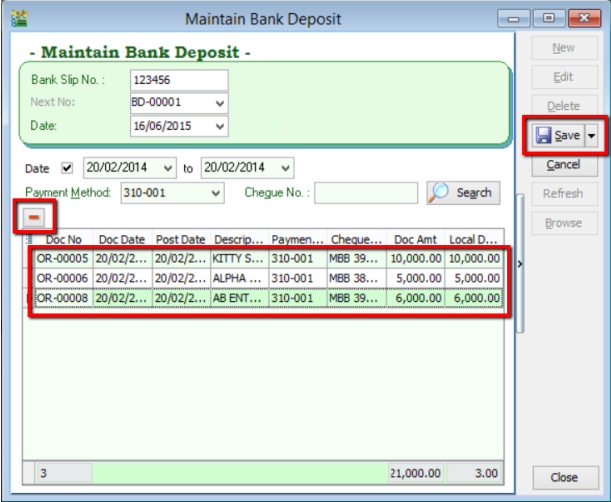This screenshot has height=502, width=611.
Task: Open the Save button dropdown arrow
Action: [x=591, y=135]
